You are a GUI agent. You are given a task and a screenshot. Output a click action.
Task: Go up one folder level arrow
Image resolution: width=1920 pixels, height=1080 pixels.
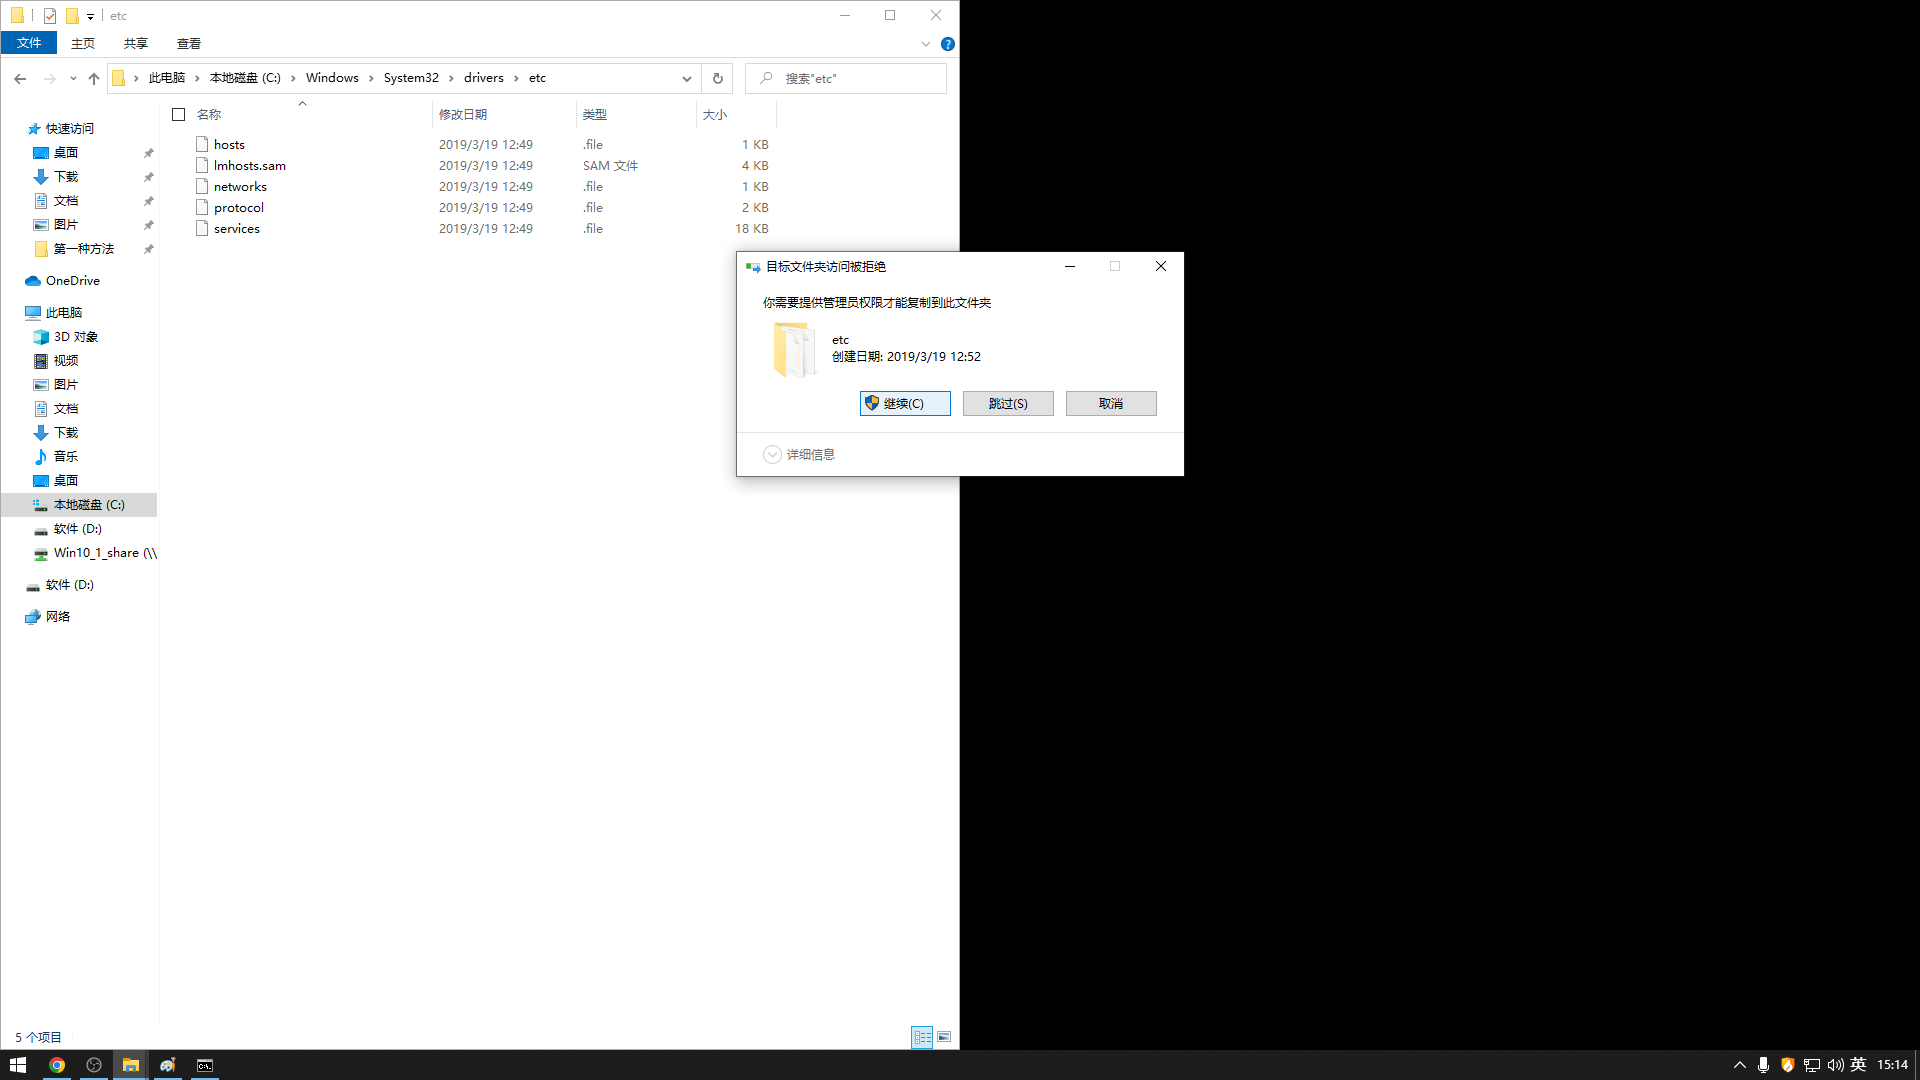94,78
